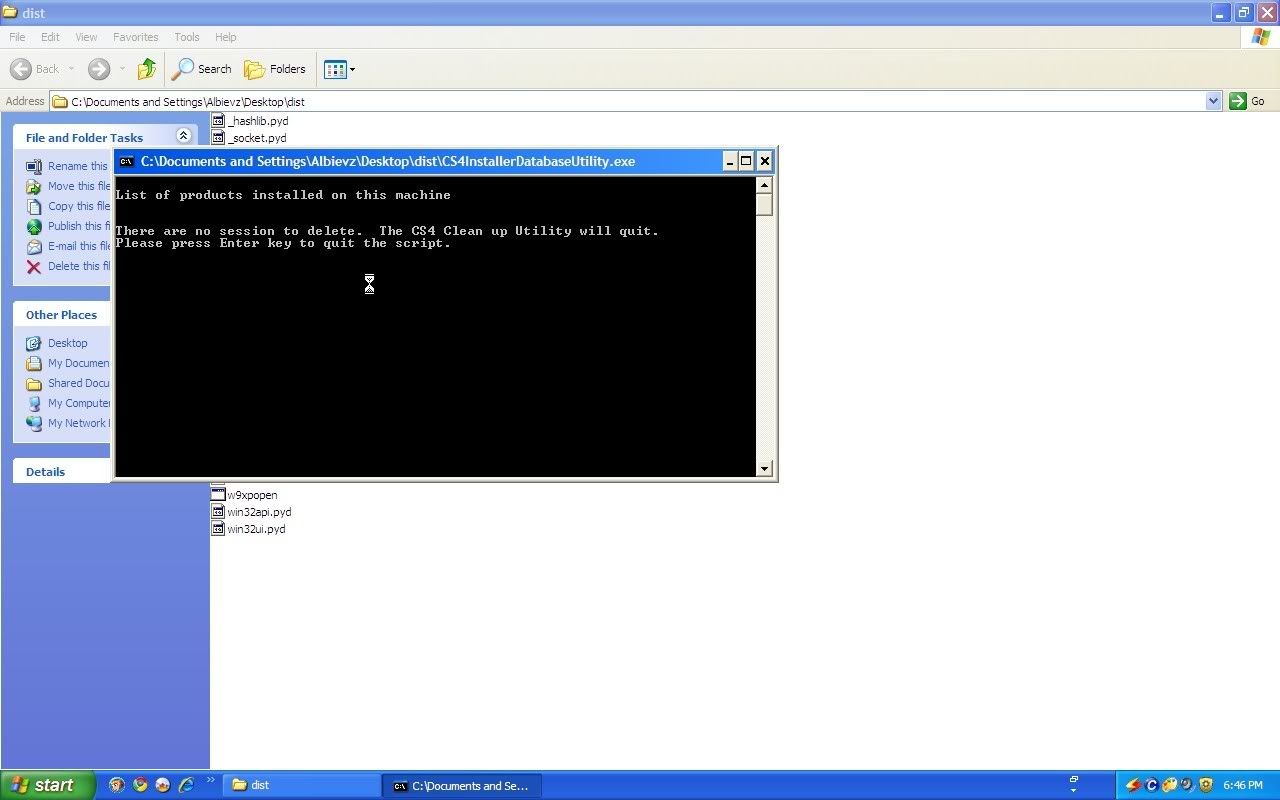
Task: Open My Computer in Other Places
Action: [68, 403]
